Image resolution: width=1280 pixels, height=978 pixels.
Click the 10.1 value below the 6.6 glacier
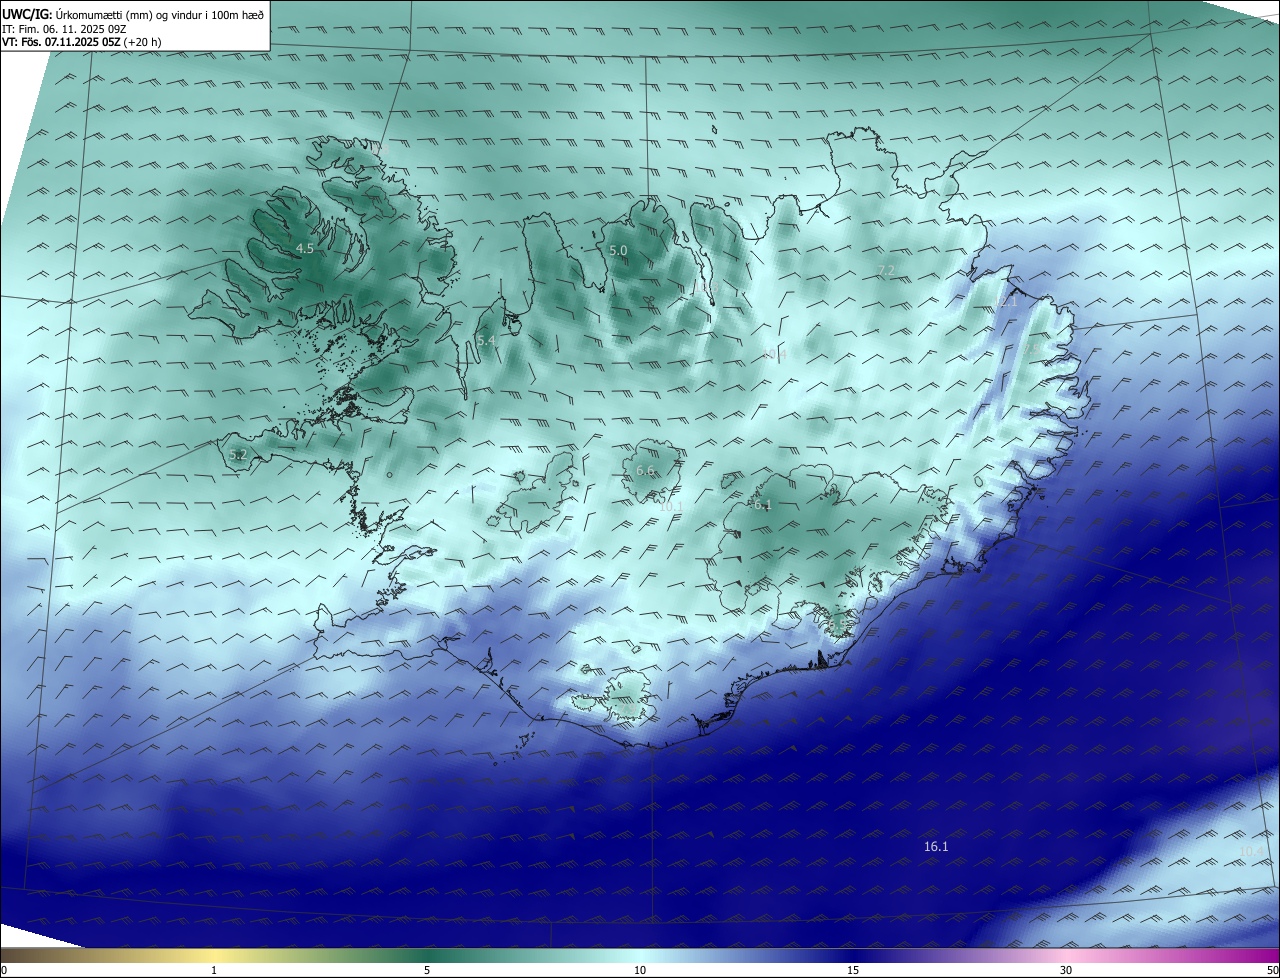tap(670, 506)
